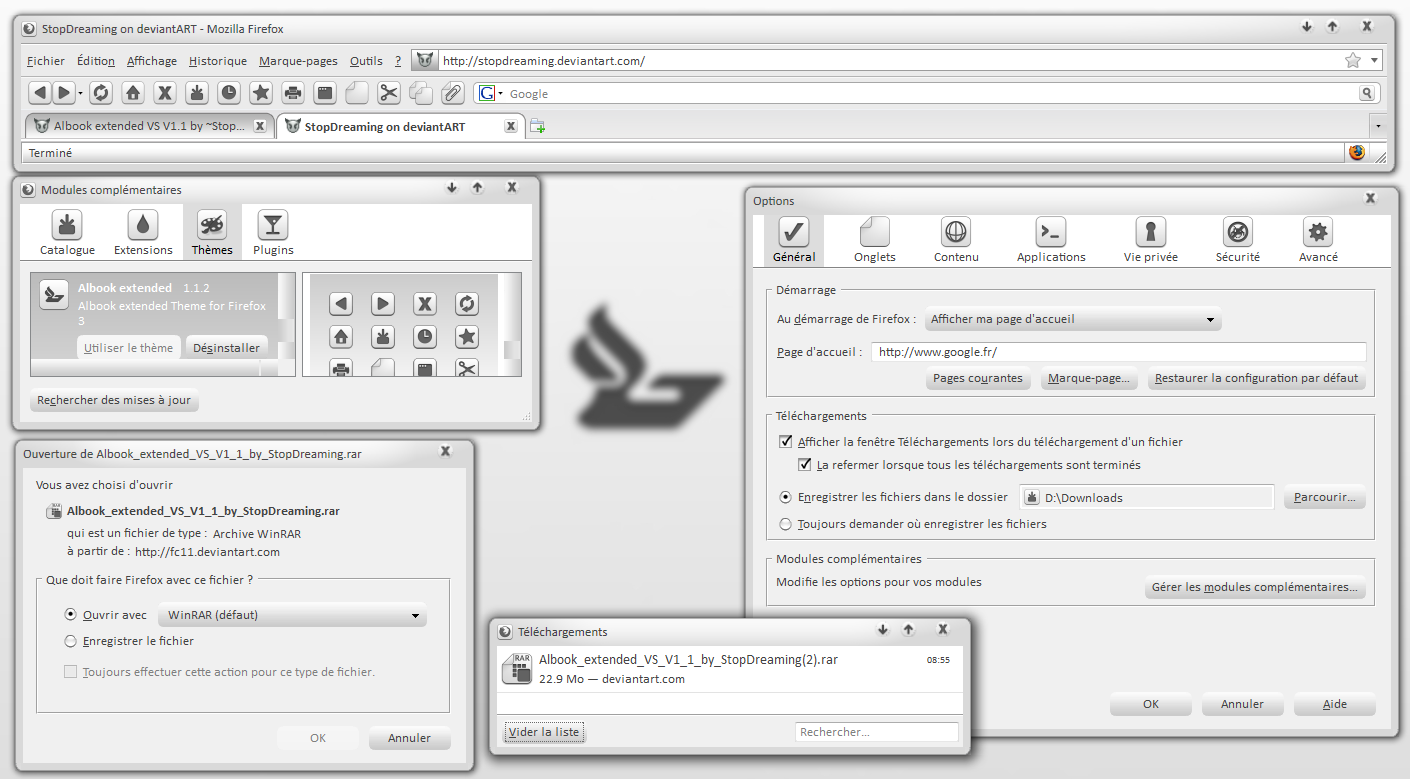Click the site favicon beside the URL
1410x779 pixels.
click(425, 61)
